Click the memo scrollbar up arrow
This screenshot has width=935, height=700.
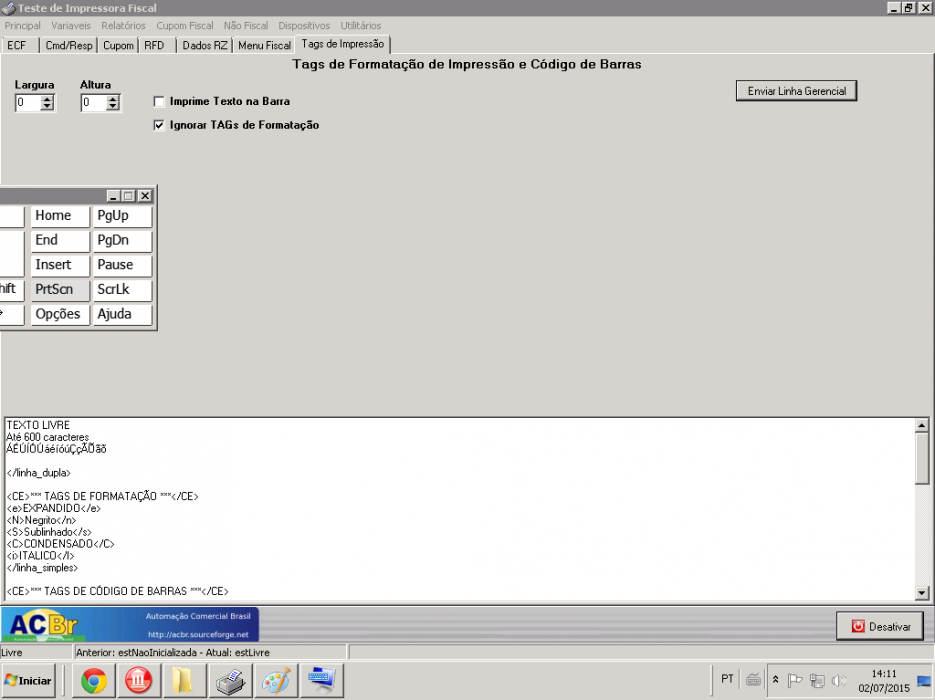(x=922, y=425)
